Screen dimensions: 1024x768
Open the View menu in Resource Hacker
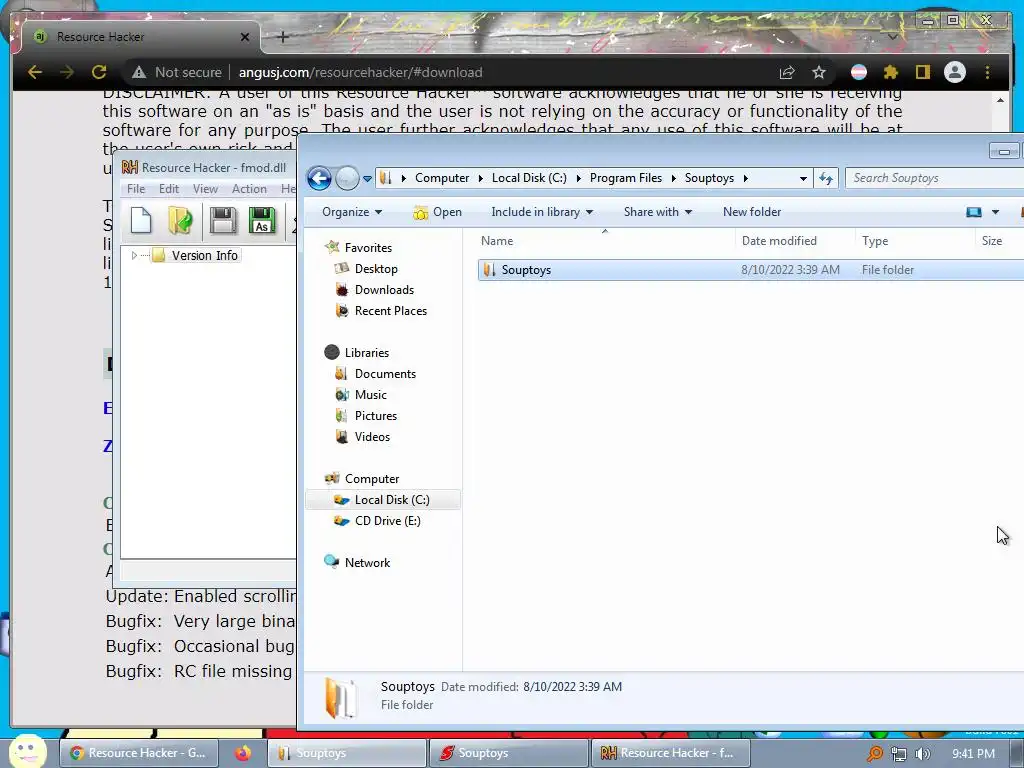(205, 189)
